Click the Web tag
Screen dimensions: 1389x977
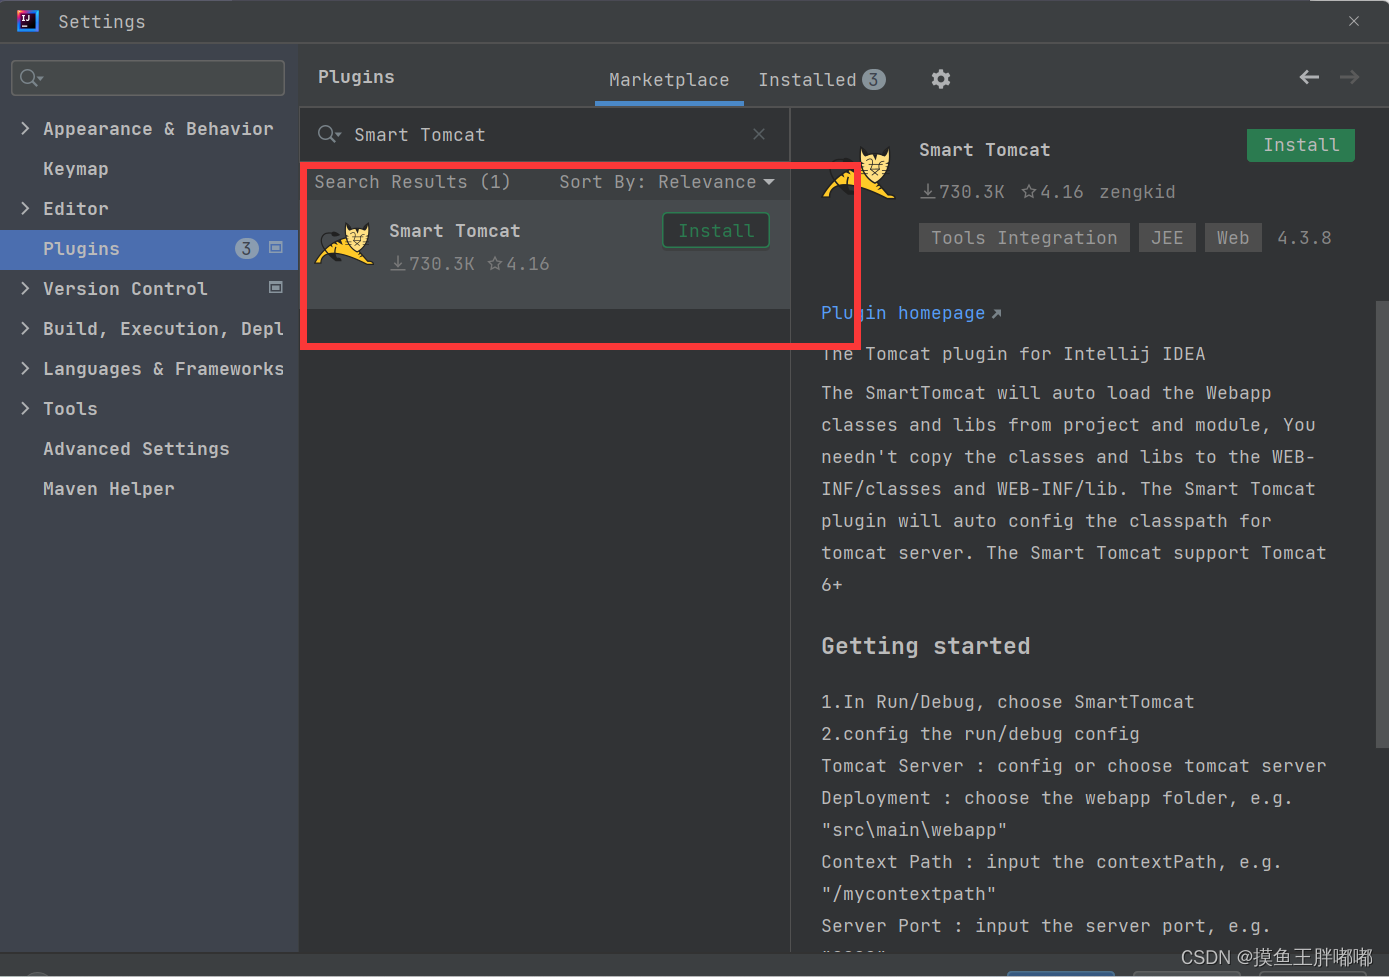point(1233,238)
